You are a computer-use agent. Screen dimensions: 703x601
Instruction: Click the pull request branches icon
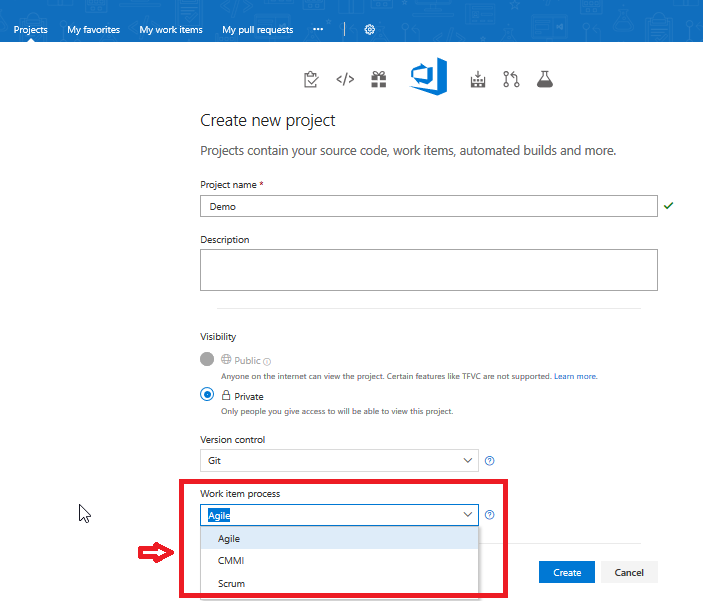511,80
